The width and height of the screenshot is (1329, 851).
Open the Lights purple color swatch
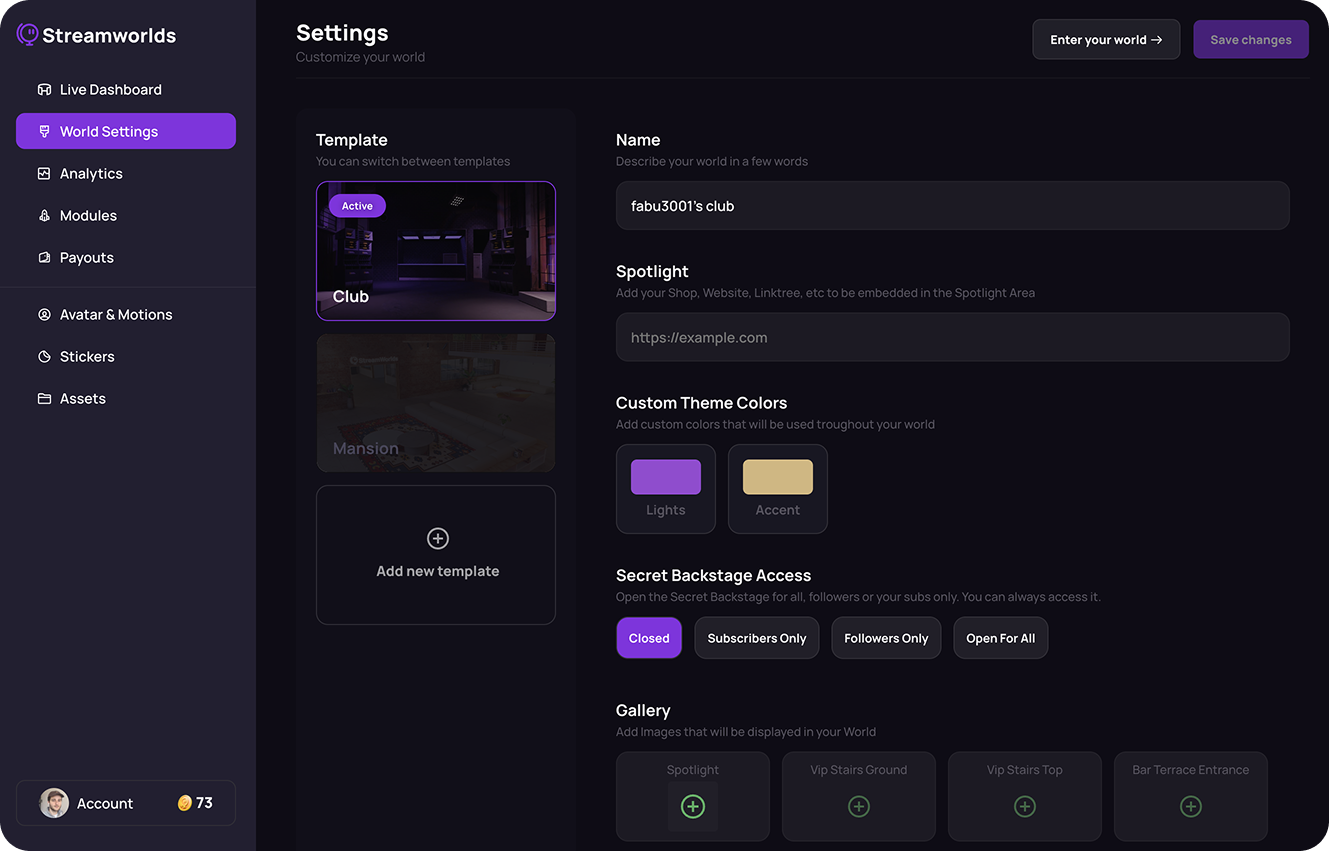click(665, 476)
